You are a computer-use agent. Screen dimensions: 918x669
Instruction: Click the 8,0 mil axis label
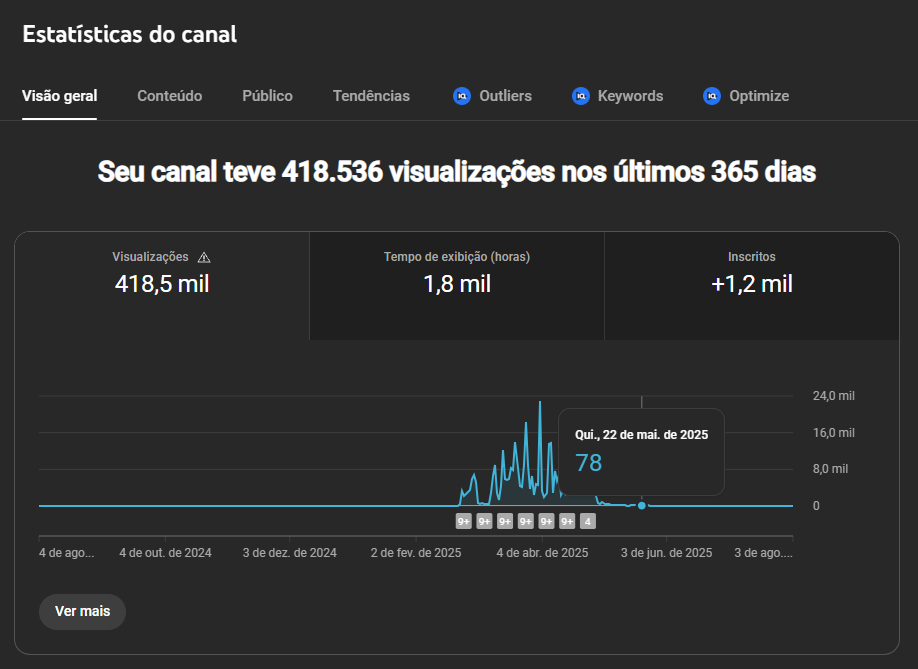click(x=830, y=469)
